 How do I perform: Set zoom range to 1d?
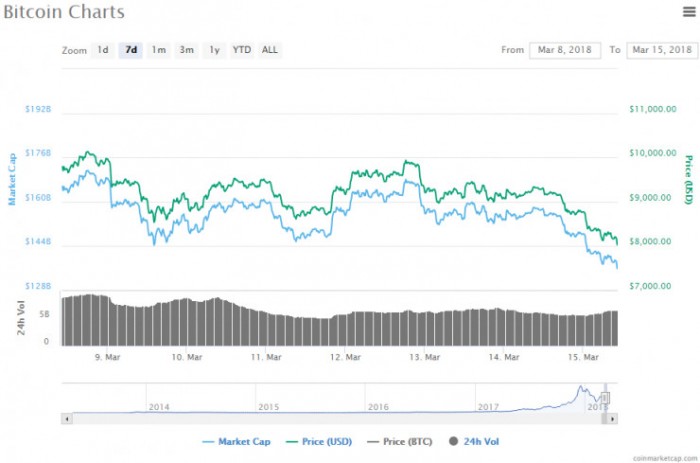coord(103,50)
